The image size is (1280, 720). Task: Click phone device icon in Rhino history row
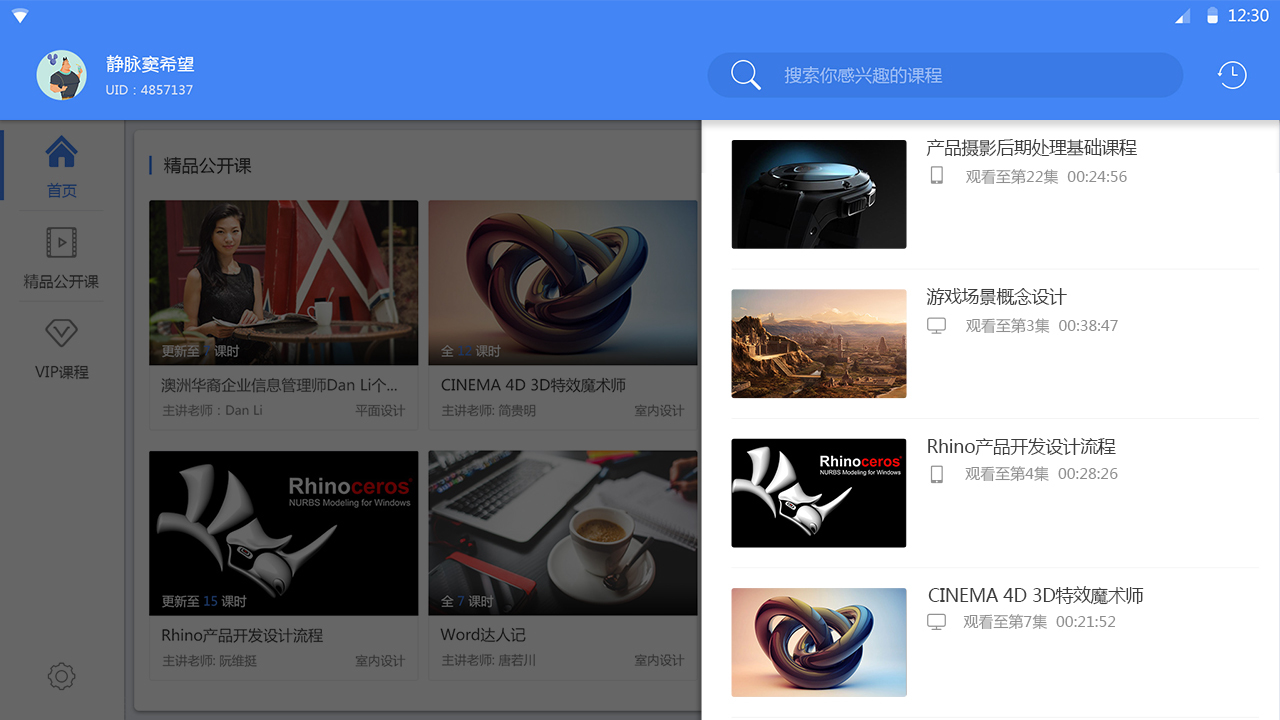[937, 474]
